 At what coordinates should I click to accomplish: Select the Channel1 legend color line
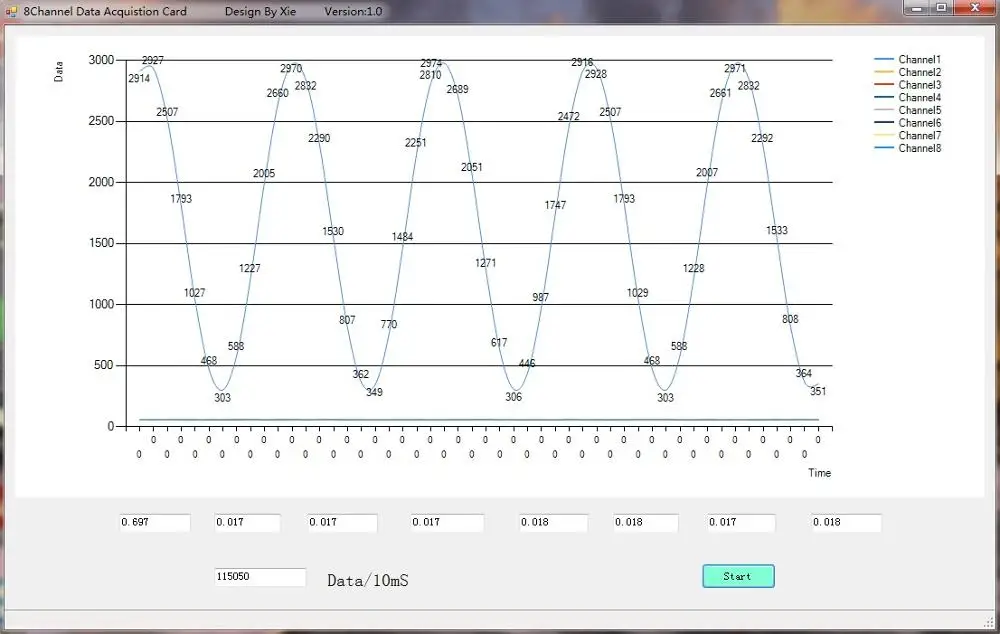click(x=883, y=59)
